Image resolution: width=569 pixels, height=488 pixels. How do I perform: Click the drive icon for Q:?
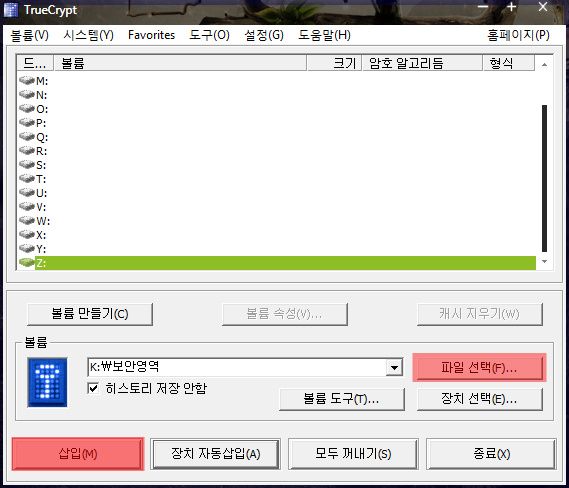coord(27,136)
